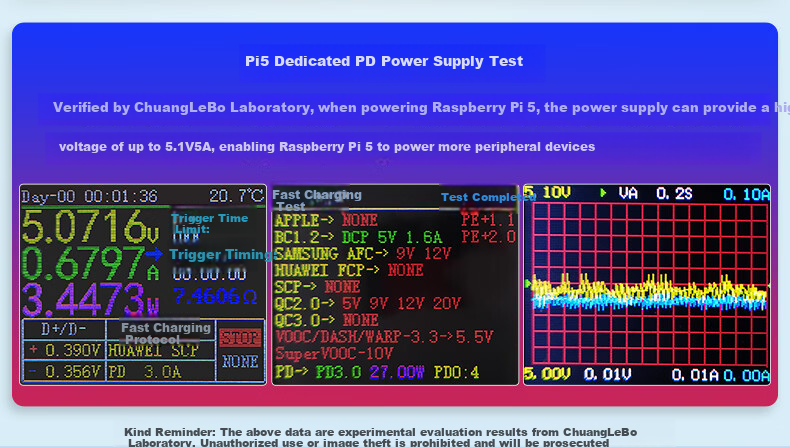Click the 5.00V lower scale label
The height and width of the screenshot is (447, 790).
coord(547,374)
